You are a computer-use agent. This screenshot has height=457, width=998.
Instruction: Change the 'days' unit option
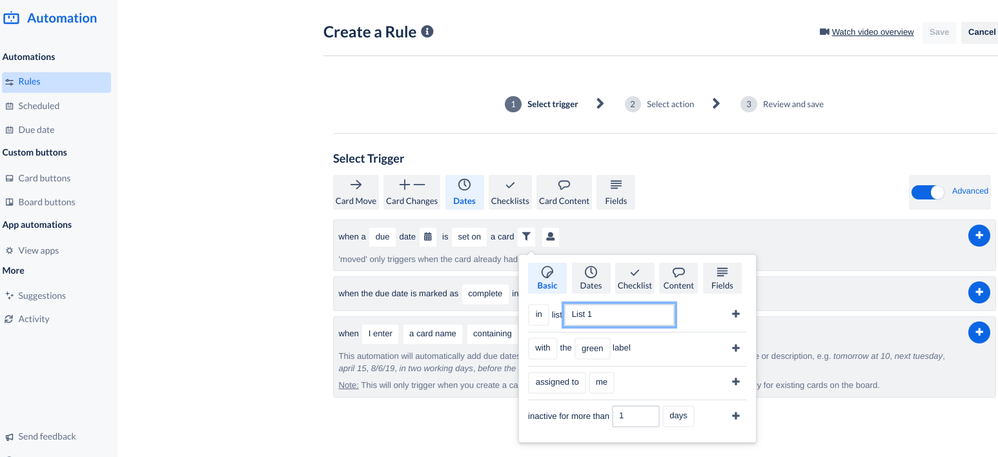(x=678, y=416)
